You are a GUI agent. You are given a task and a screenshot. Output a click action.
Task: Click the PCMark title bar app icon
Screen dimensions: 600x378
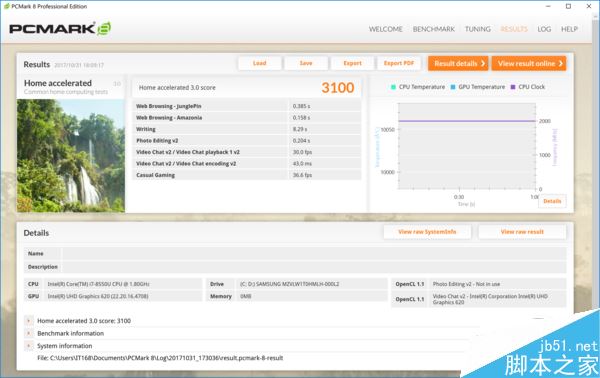[7, 6]
